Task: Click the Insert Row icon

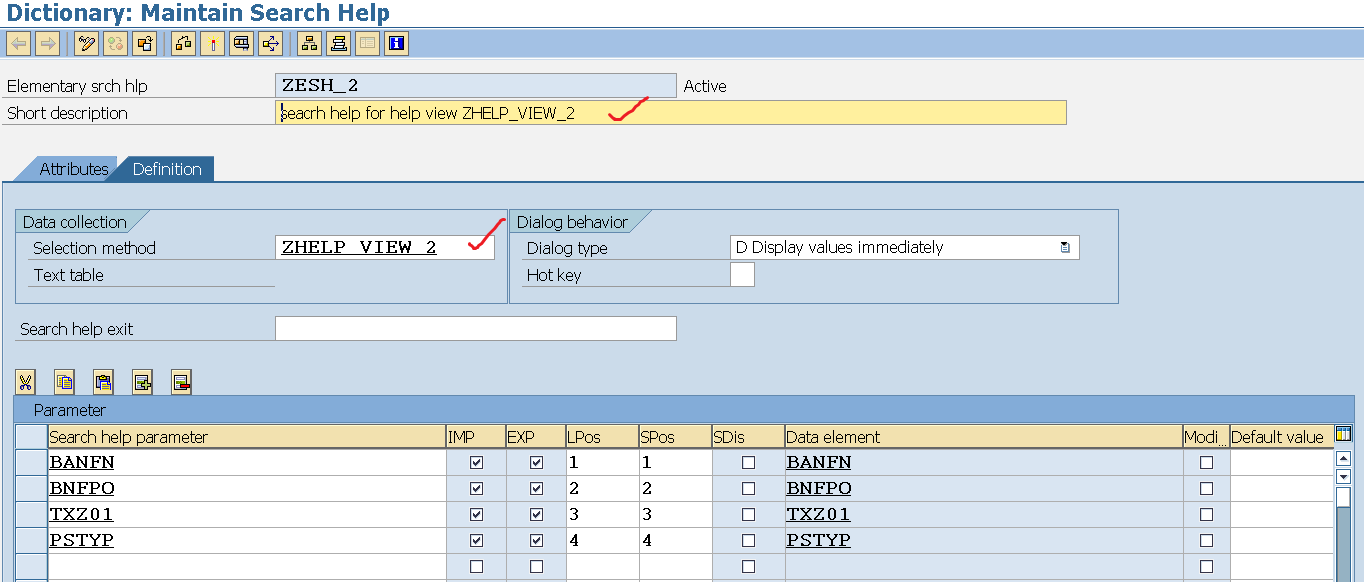Action: (142, 381)
